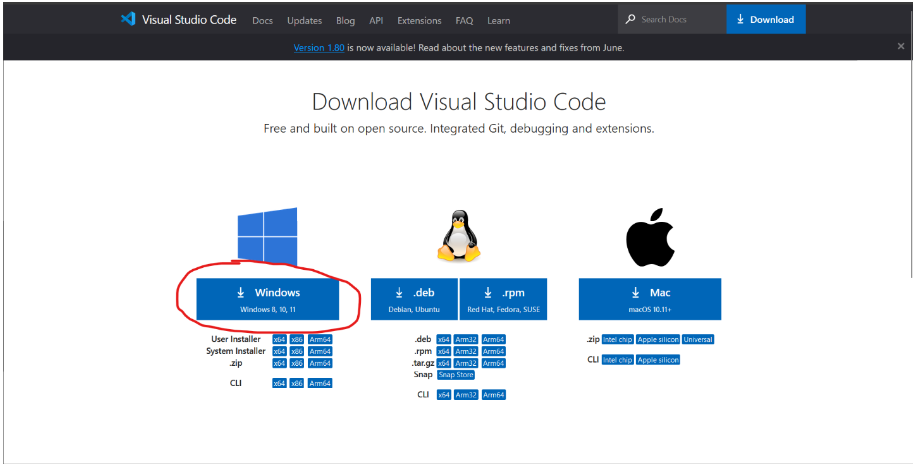The width and height of the screenshot is (913, 464).
Task: Select Mac .zip Apple silicon download
Action: tap(658, 339)
